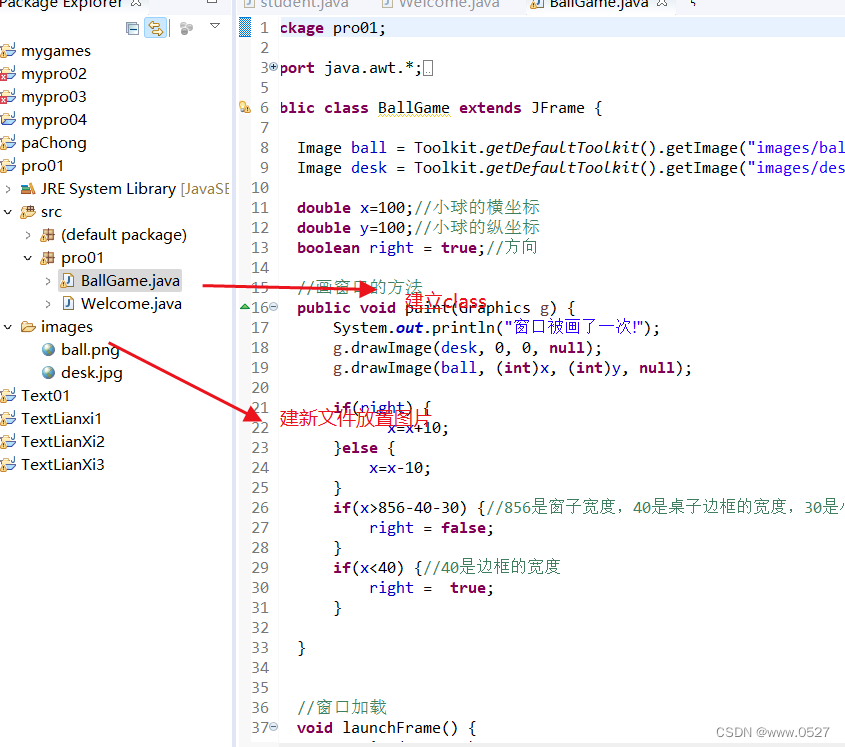Click line number 1 in the gutter
845x747 pixels.
click(x=264, y=28)
